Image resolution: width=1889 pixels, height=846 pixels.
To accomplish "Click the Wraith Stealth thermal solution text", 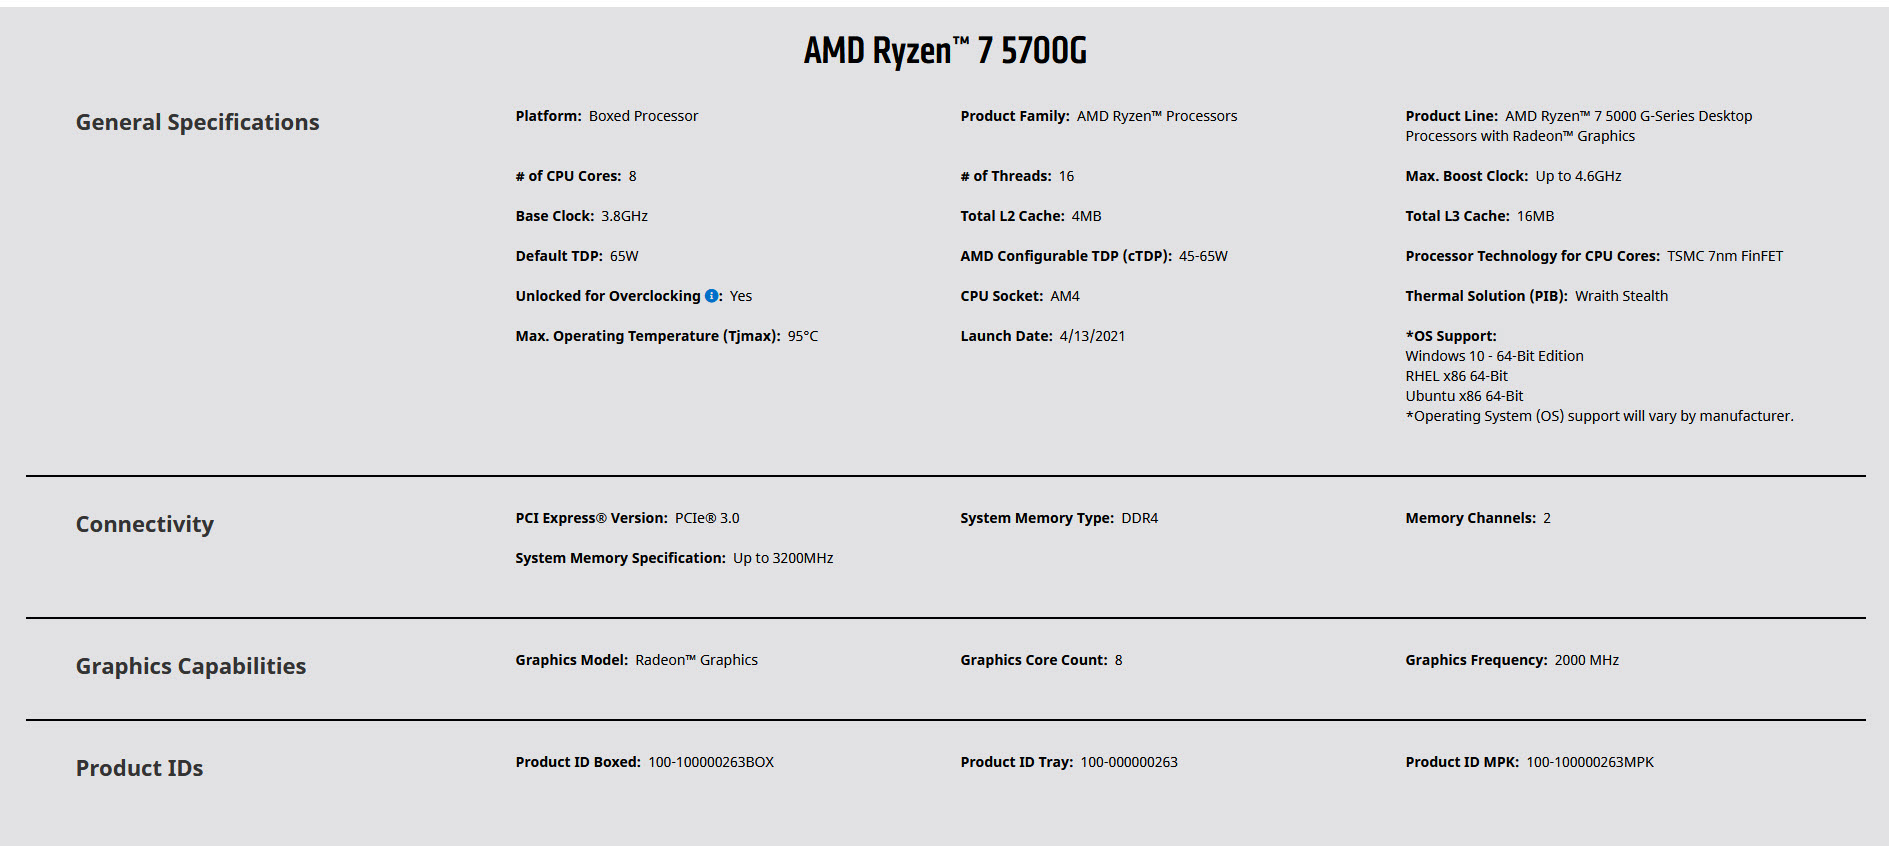I will [x=1621, y=296].
